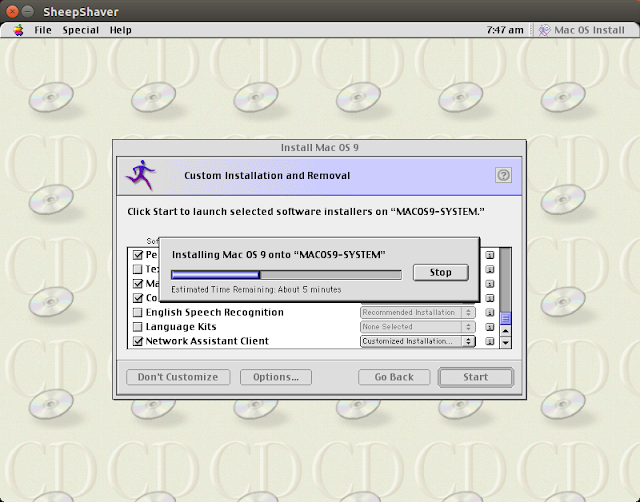
Task: Click the 7:47 am clock
Action: tap(505, 30)
